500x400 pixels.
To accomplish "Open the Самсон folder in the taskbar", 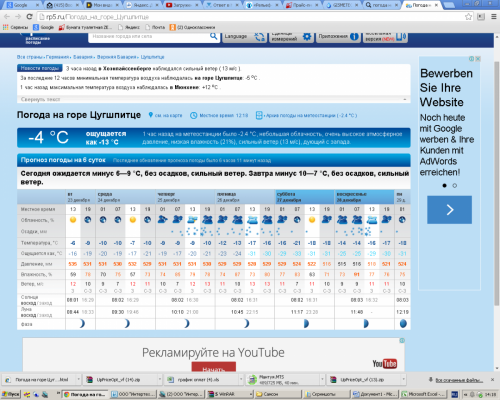I will pos(278,394).
